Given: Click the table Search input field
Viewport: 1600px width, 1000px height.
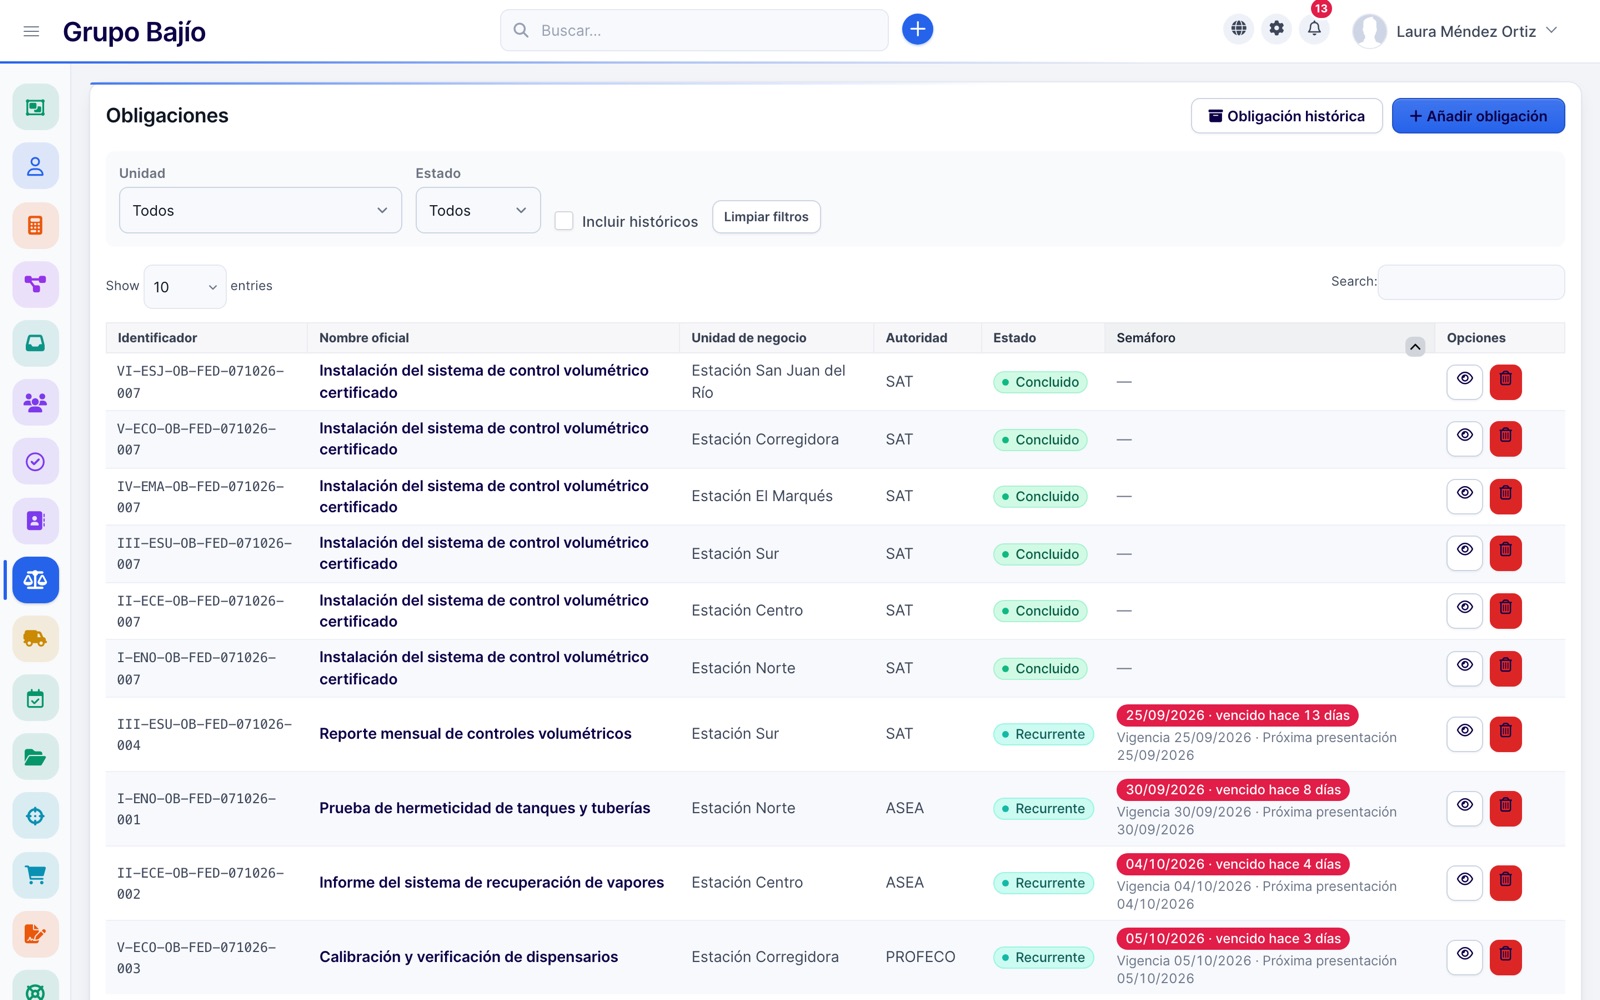Looking at the screenshot, I should pos(1471,282).
